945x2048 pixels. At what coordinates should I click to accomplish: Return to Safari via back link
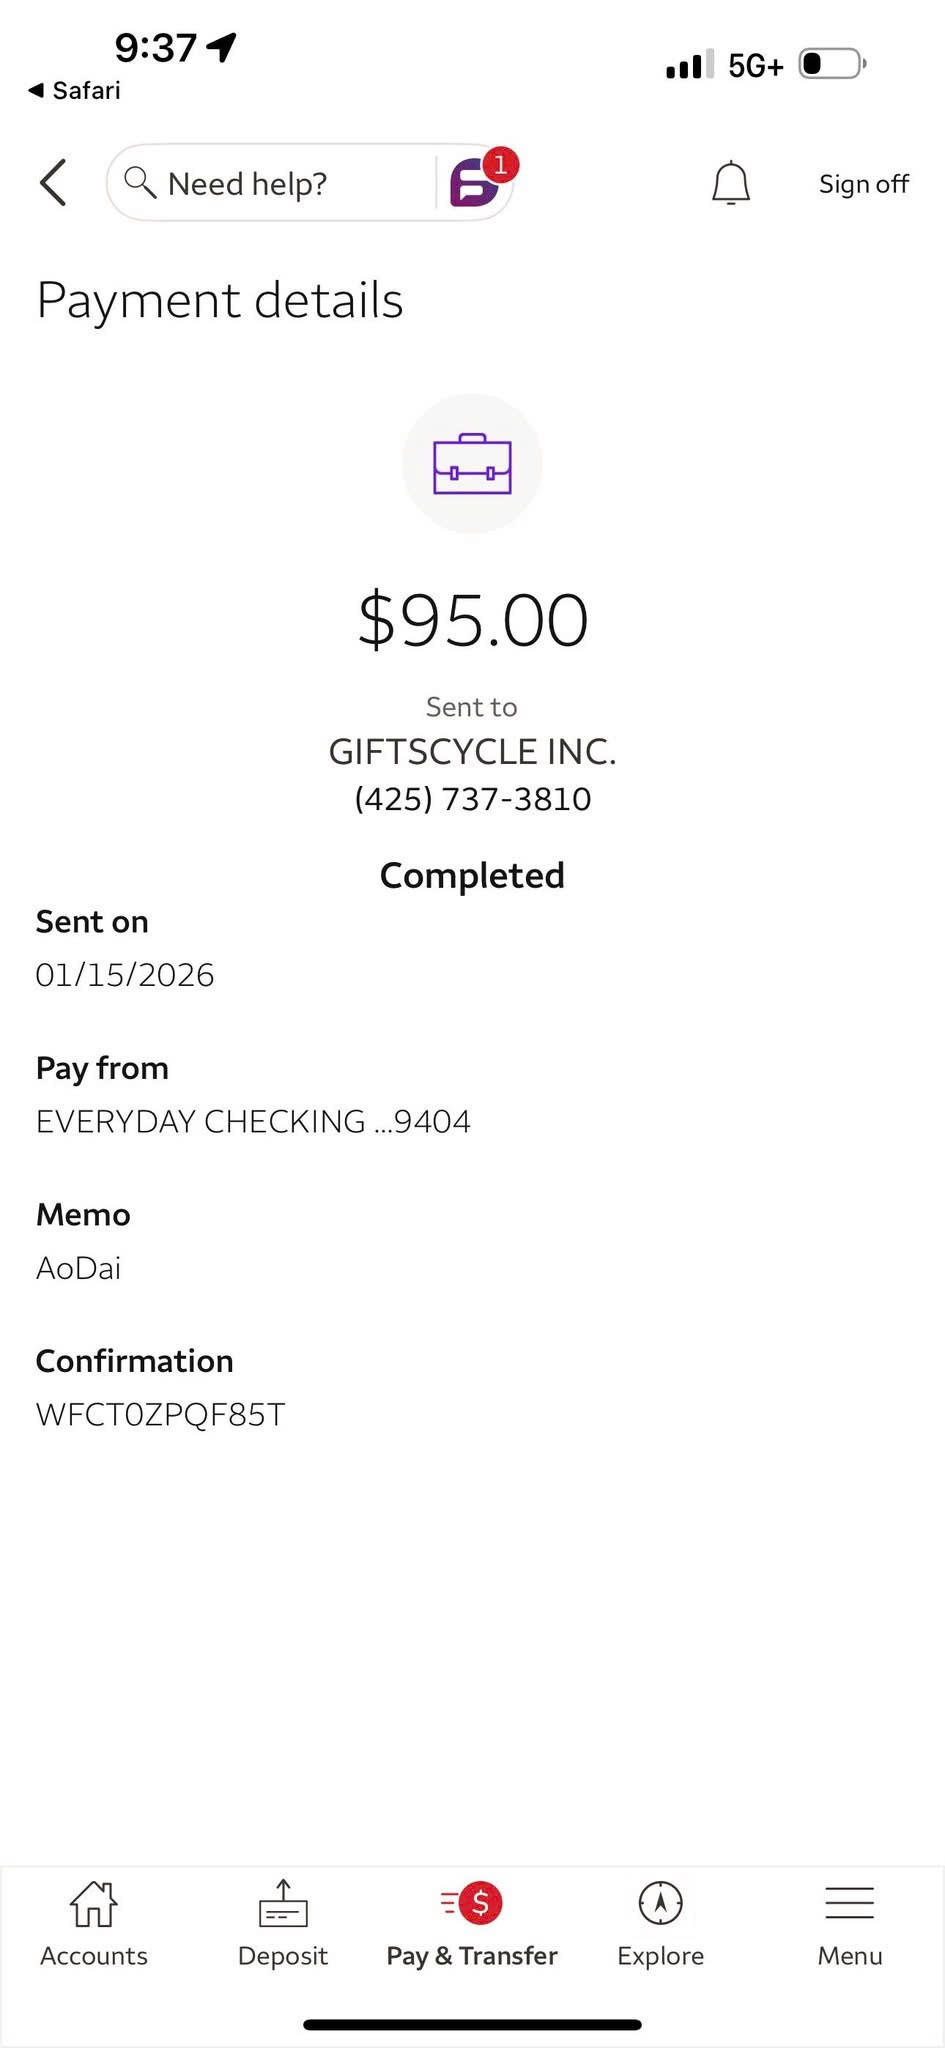pos(75,91)
